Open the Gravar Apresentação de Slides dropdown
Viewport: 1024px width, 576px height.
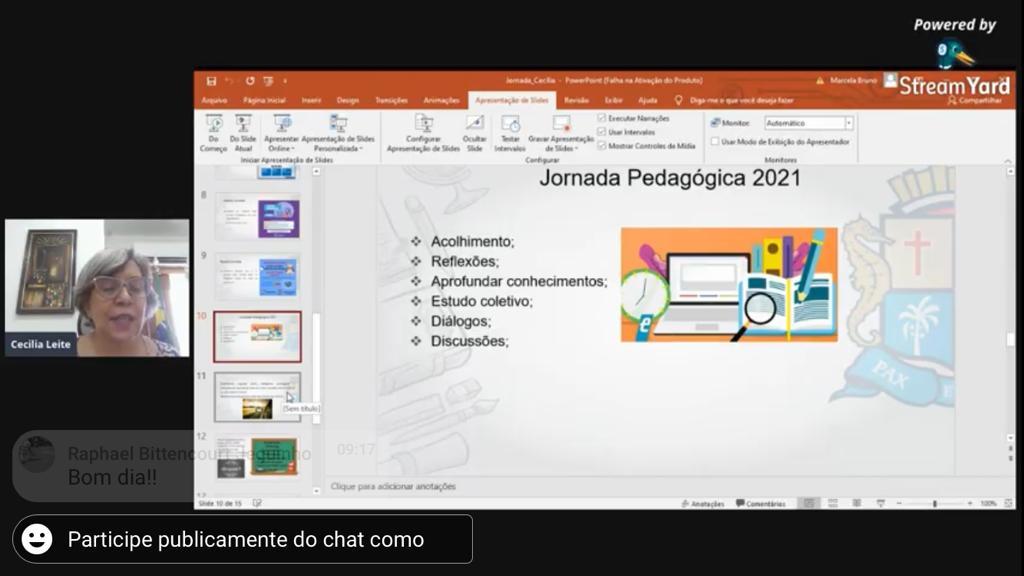561,148
